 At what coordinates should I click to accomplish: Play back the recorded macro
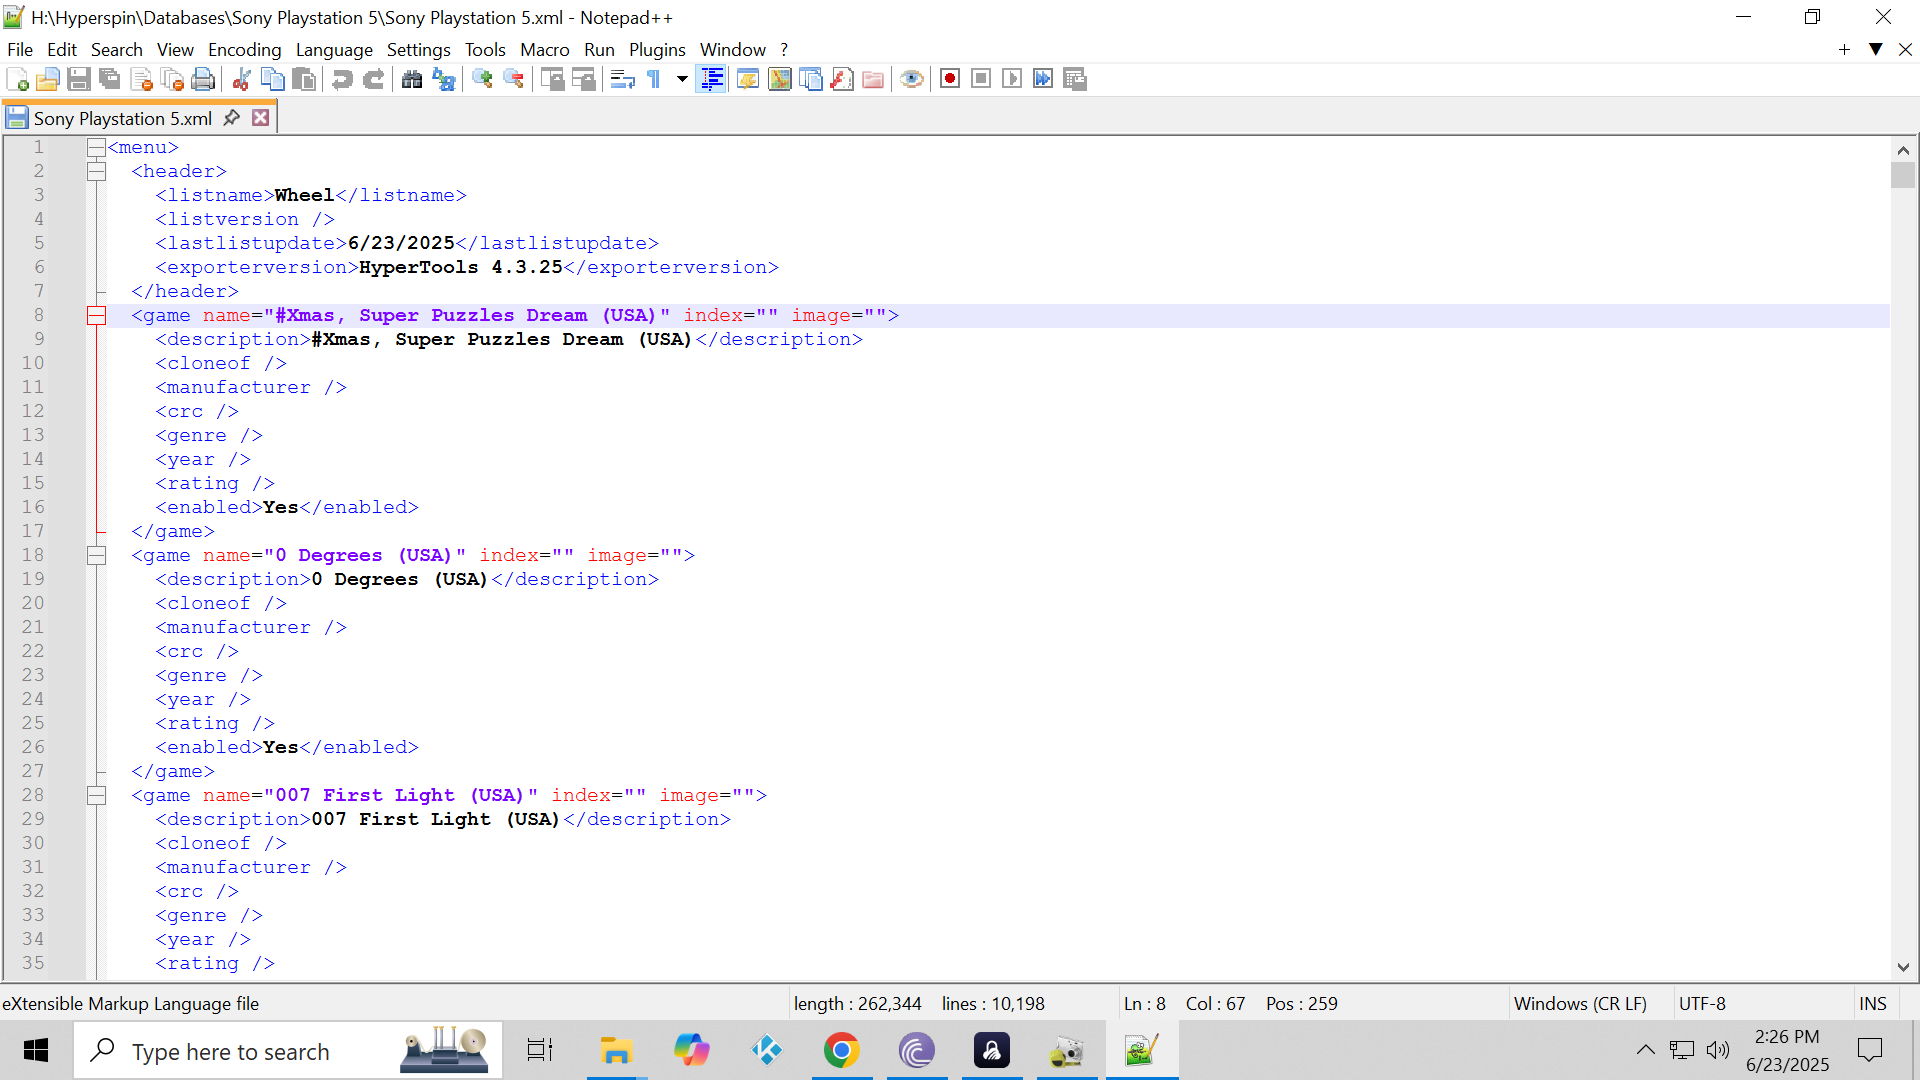1012,79
